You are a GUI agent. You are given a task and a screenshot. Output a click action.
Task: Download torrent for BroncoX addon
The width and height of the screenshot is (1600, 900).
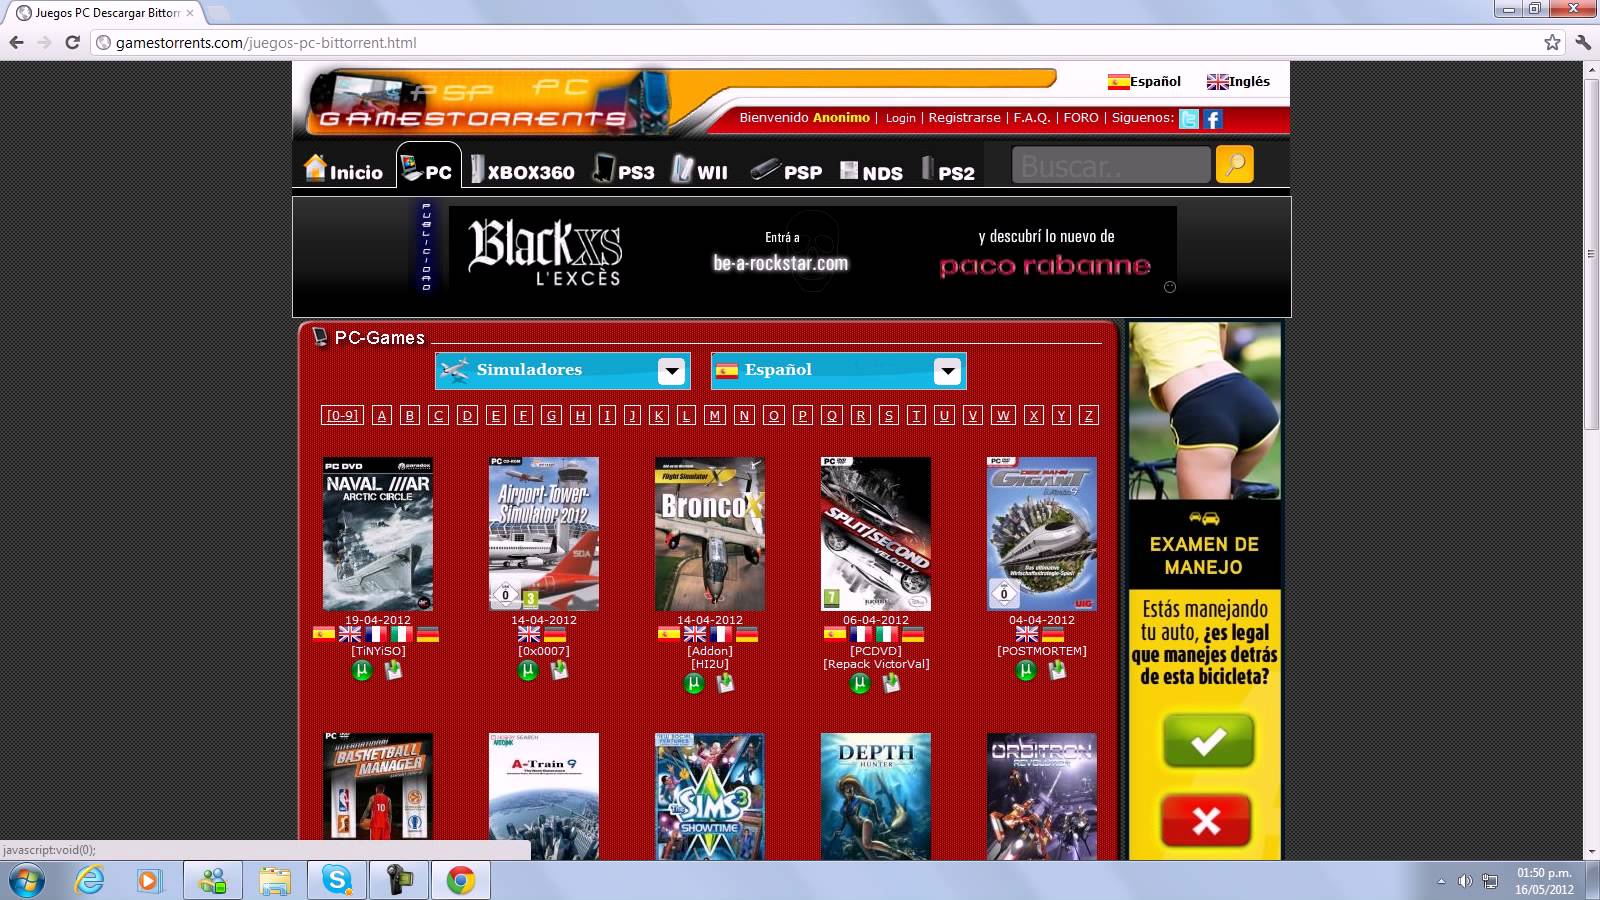tap(694, 683)
